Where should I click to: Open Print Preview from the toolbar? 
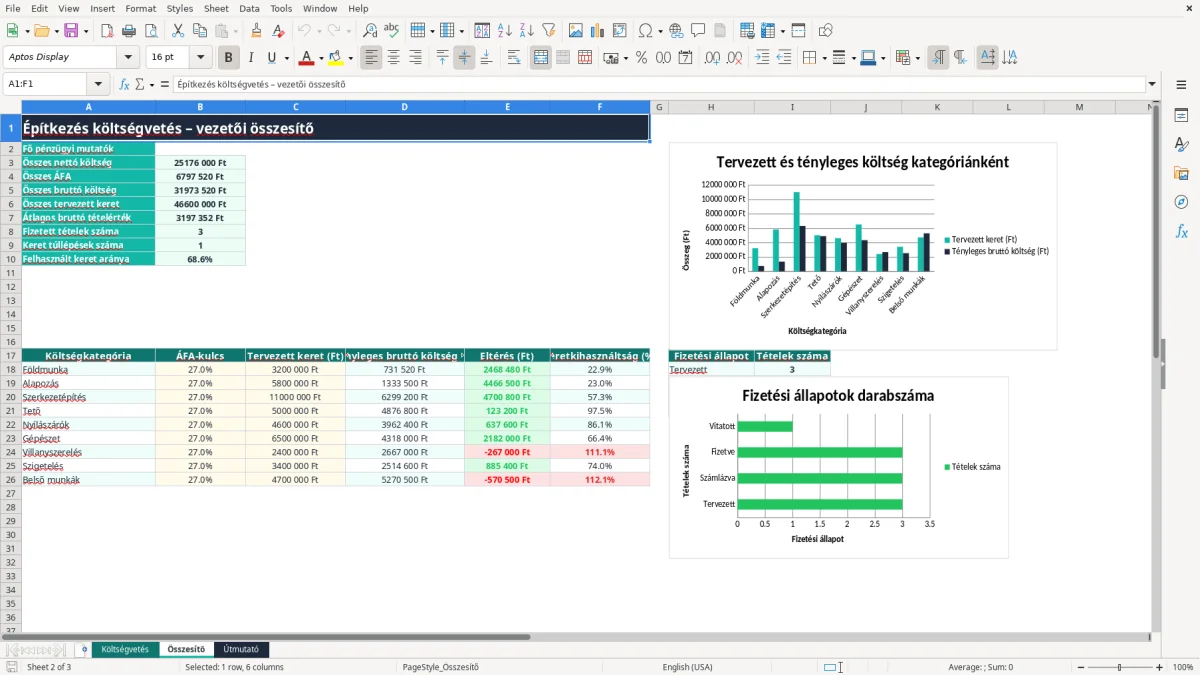pos(150,31)
